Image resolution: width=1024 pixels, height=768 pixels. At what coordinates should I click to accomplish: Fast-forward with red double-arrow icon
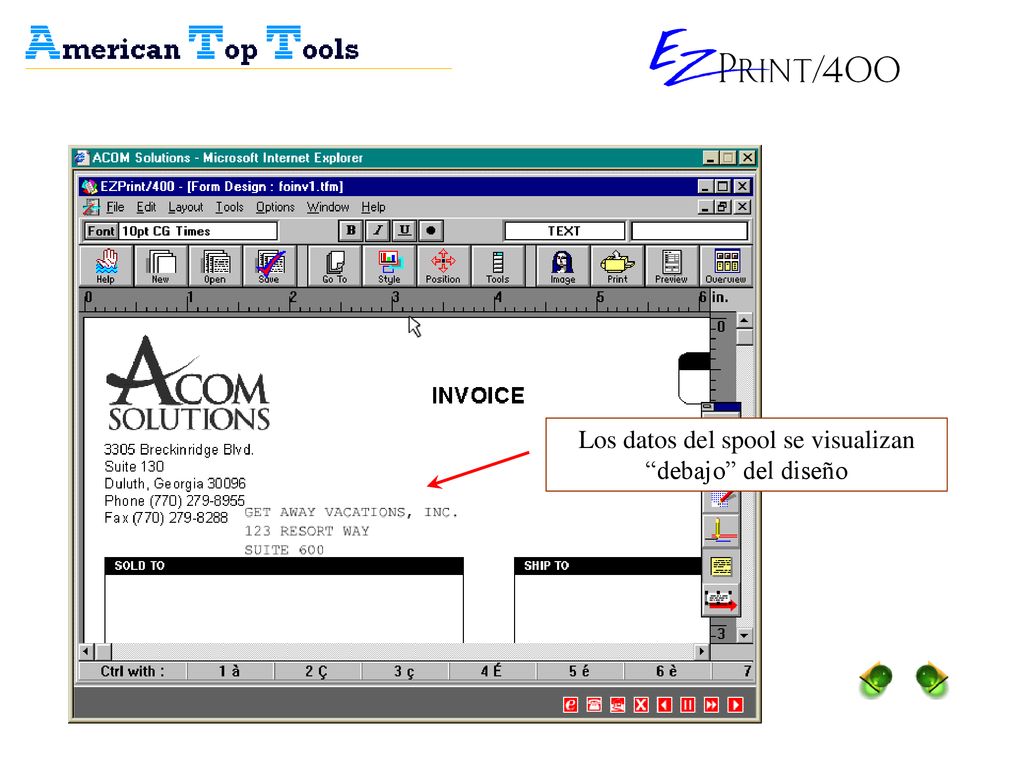coord(711,705)
